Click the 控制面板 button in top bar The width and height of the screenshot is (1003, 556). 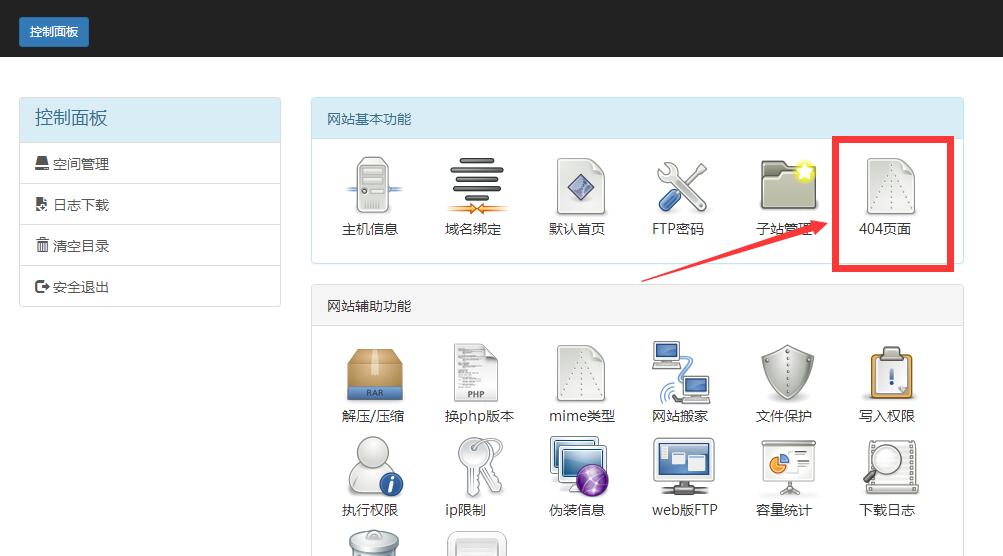(54, 31)
